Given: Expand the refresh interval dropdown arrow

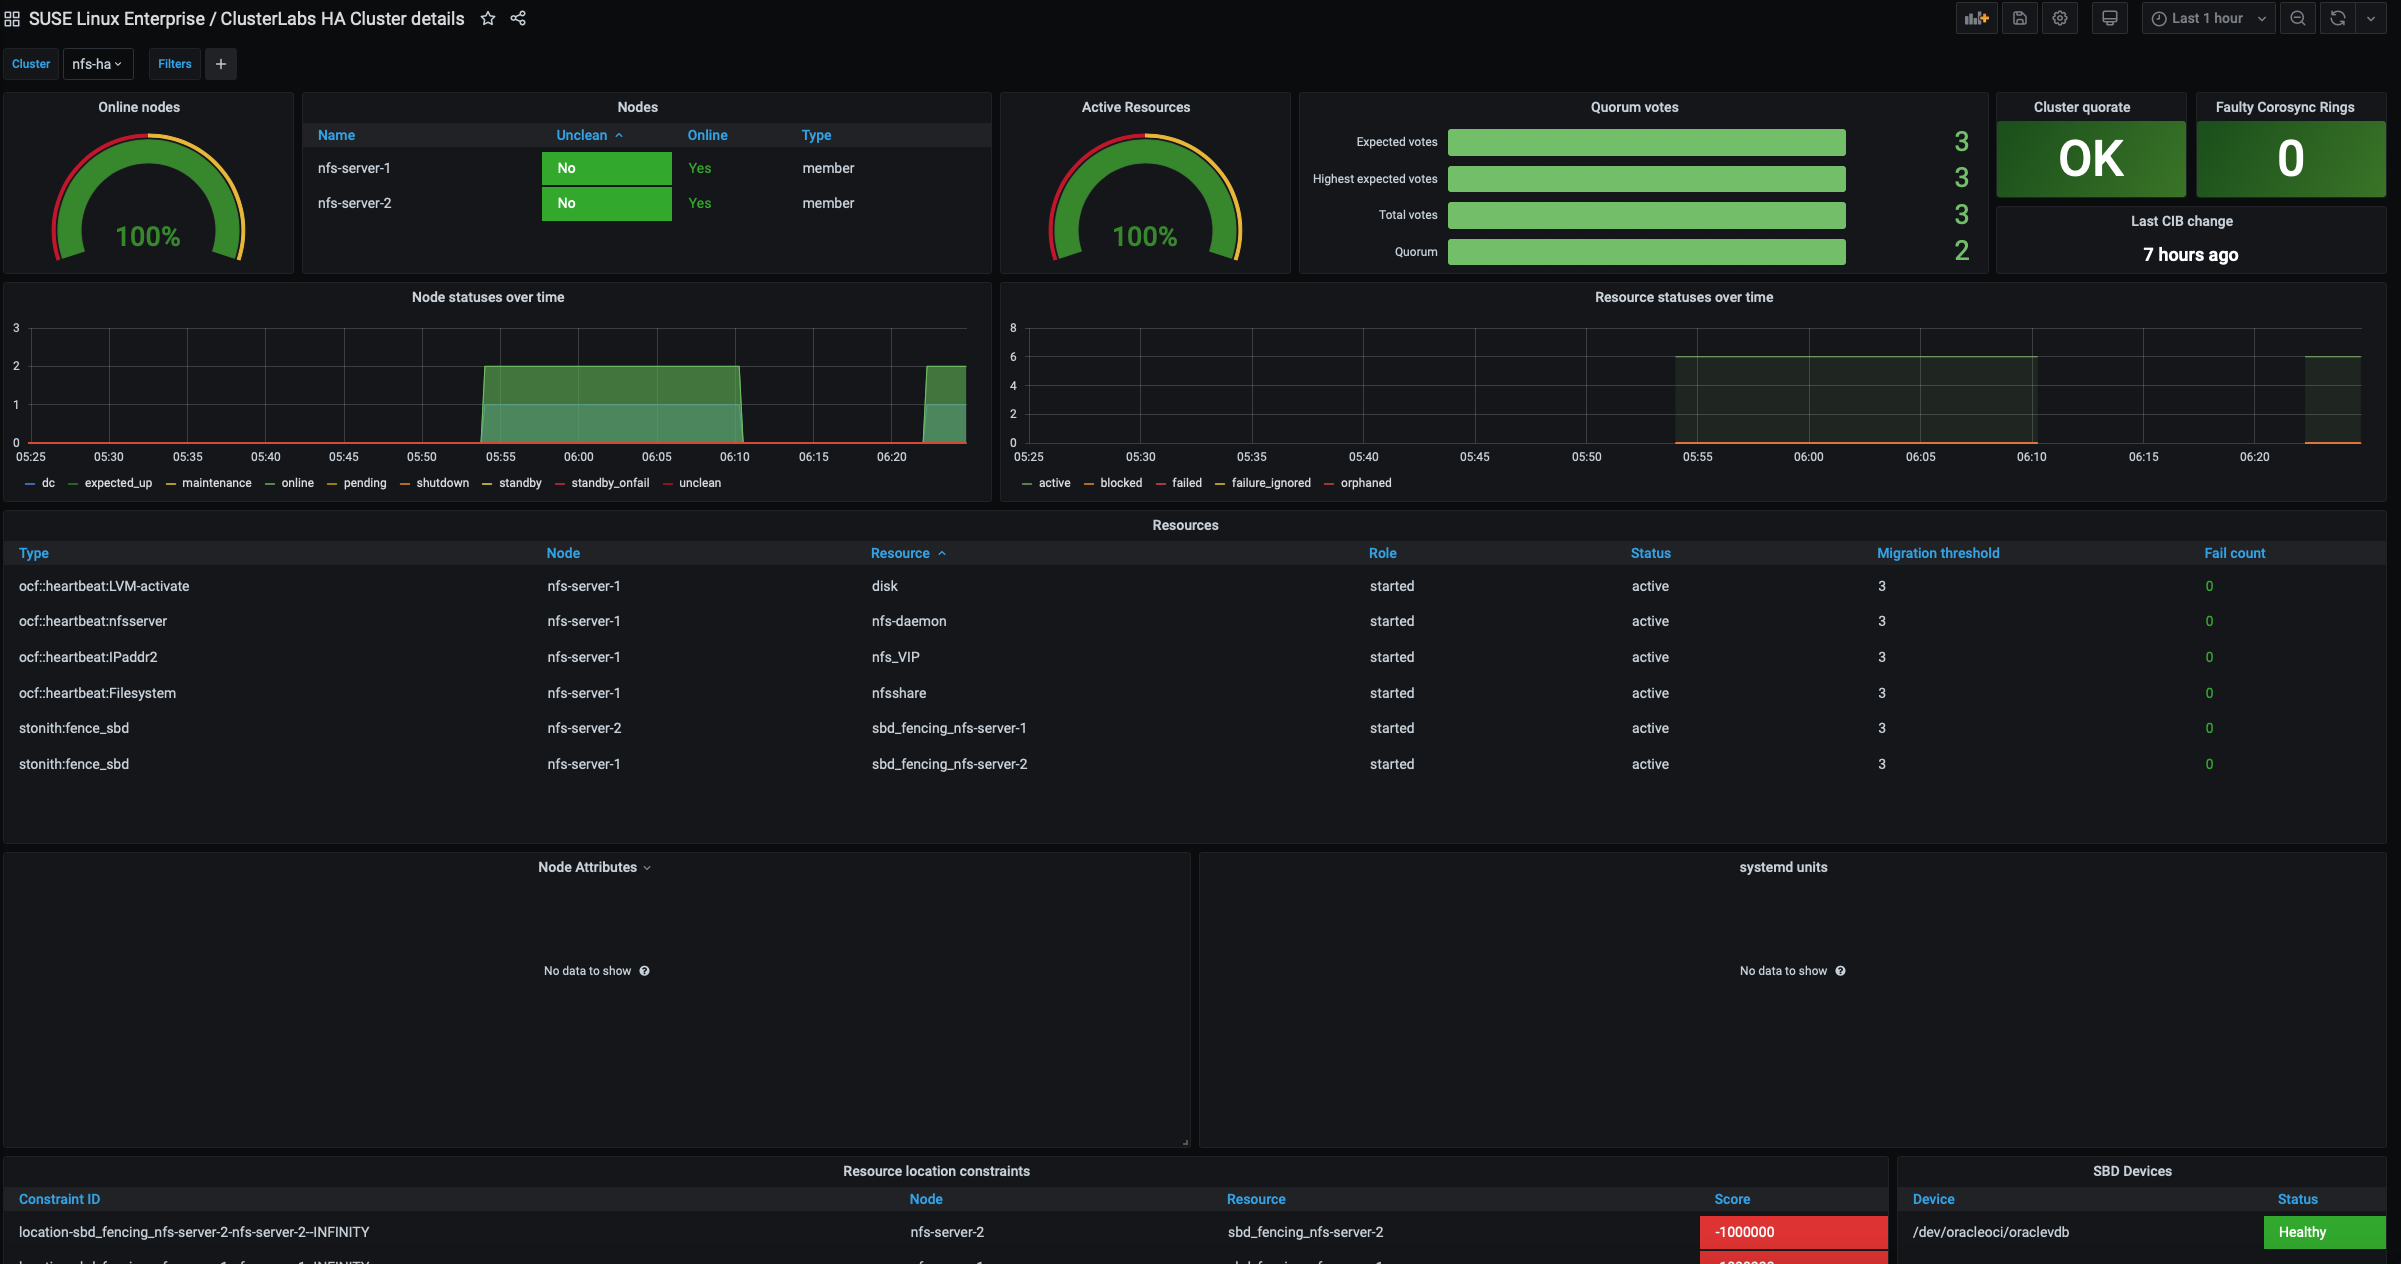Looking at the screenshot, I should 2371,18.
